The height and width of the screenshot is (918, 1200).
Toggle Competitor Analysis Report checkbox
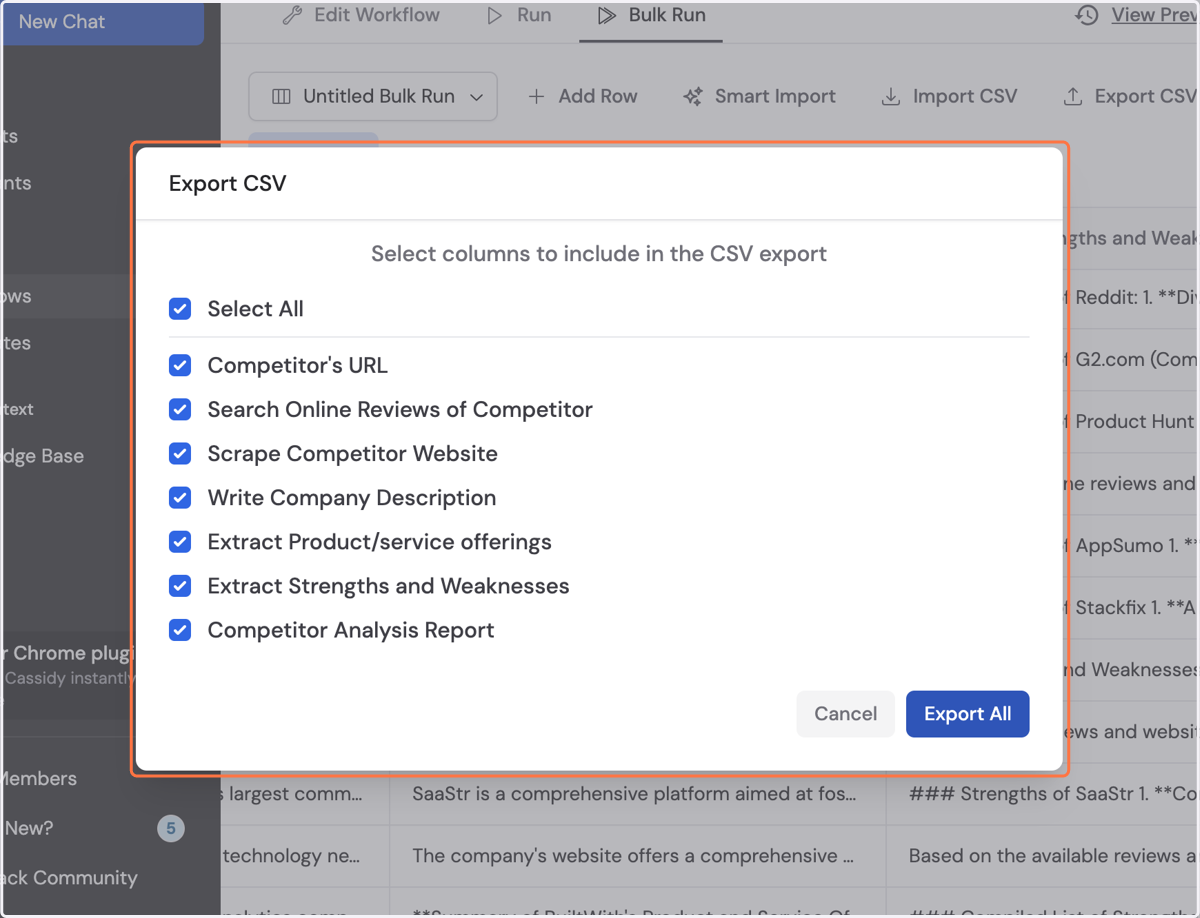[x=180, y=629]
